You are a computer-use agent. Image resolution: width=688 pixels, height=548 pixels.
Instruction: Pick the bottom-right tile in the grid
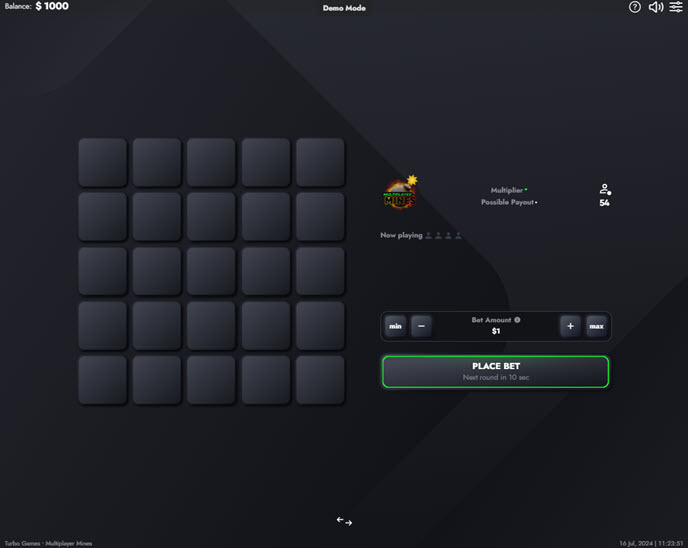coord(319,379)
